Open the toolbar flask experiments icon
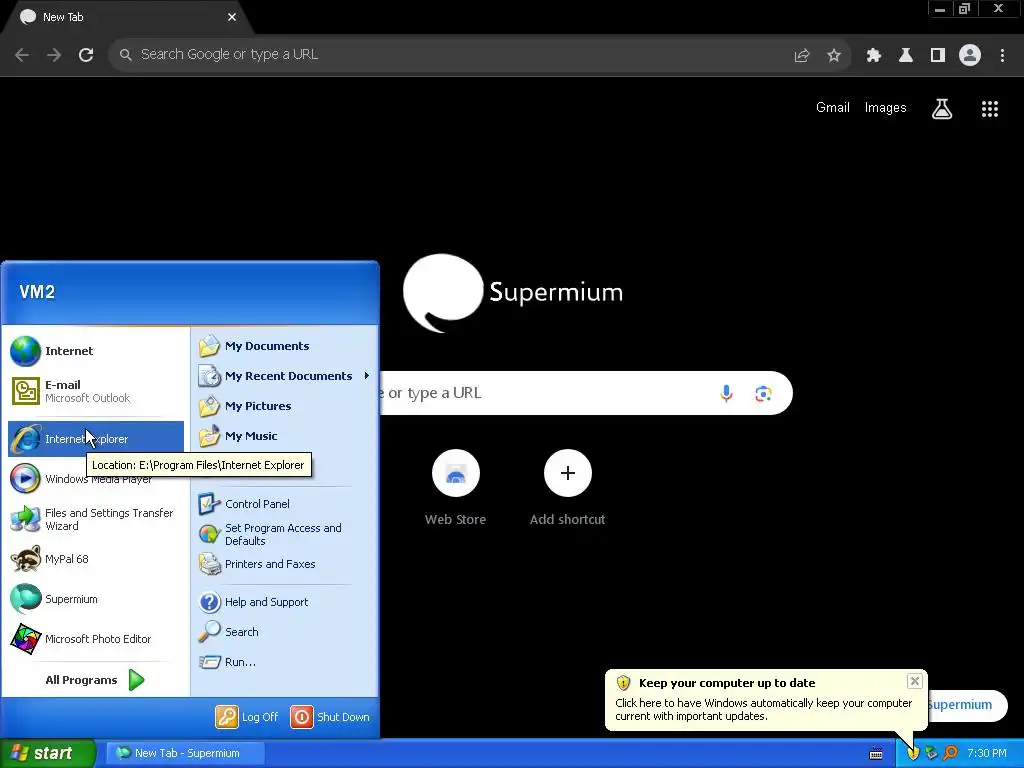The width and height of the screenshot is (1024, 768). [906, 56]
